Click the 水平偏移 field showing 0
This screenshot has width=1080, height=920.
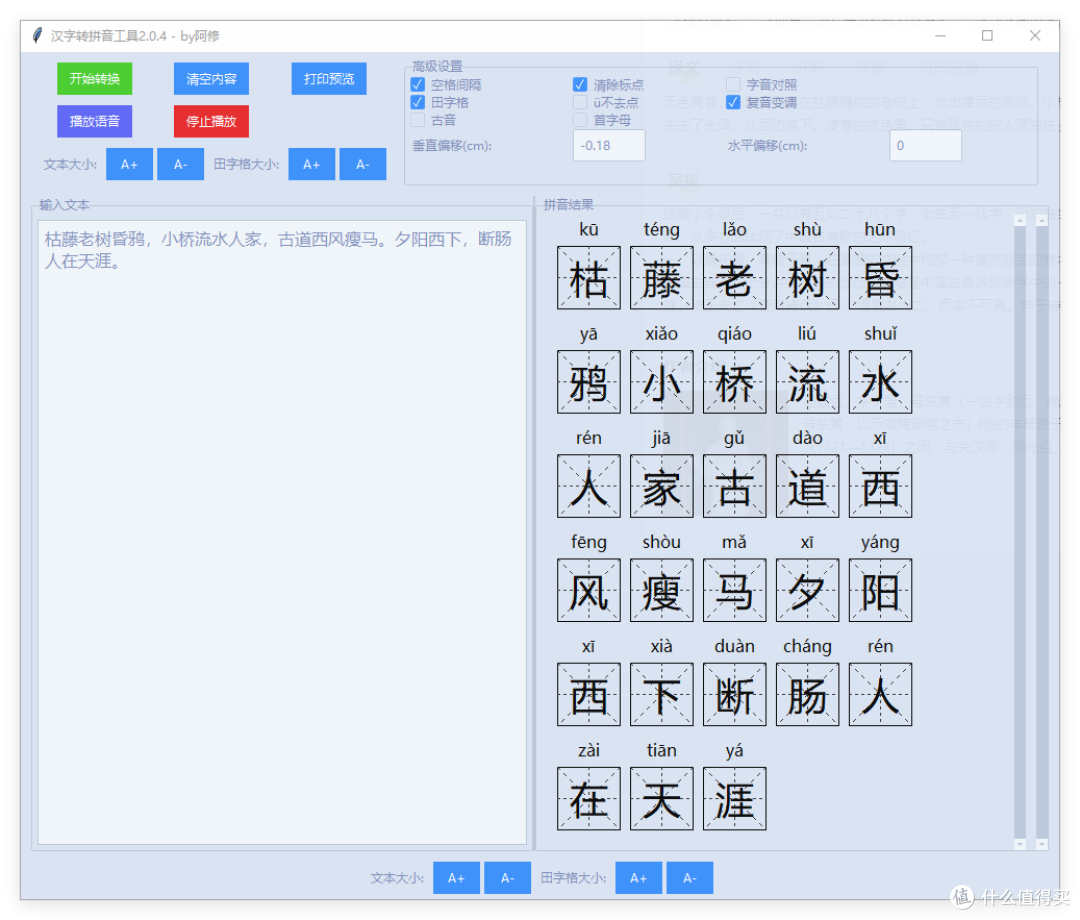925,146
